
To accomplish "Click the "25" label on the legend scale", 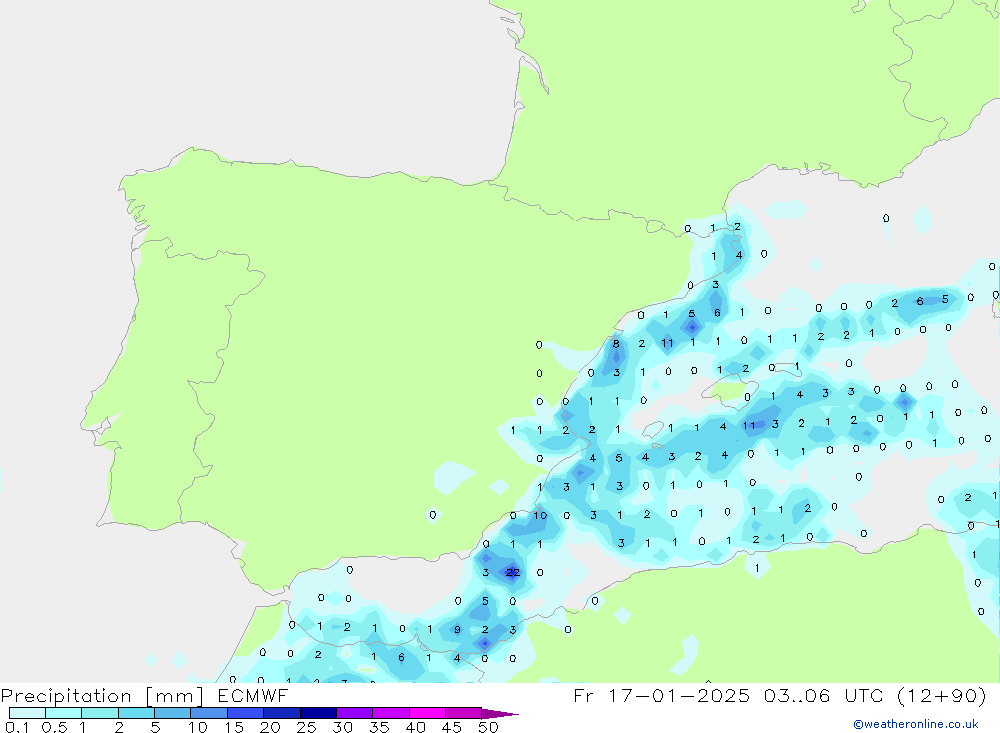I will pyautogui.click(x=306, y=727).
